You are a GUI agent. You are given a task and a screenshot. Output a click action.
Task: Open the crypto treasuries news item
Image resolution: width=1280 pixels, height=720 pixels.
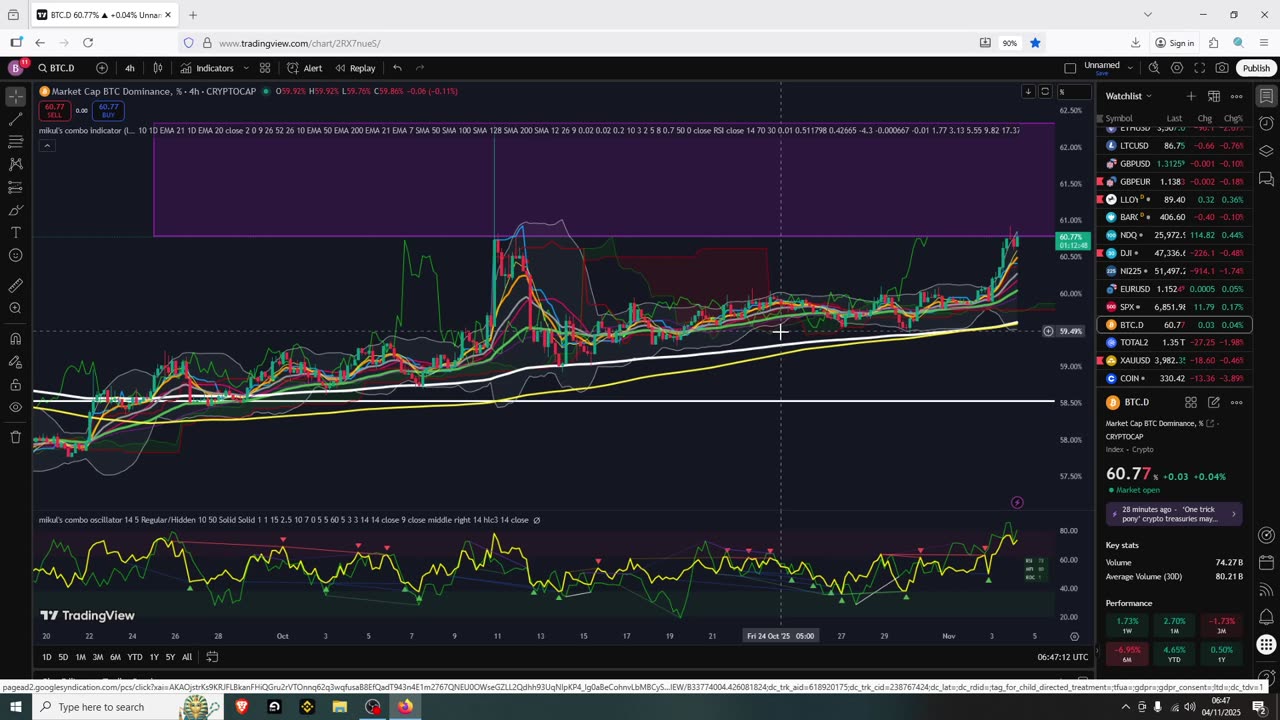tap(1174, 514)
